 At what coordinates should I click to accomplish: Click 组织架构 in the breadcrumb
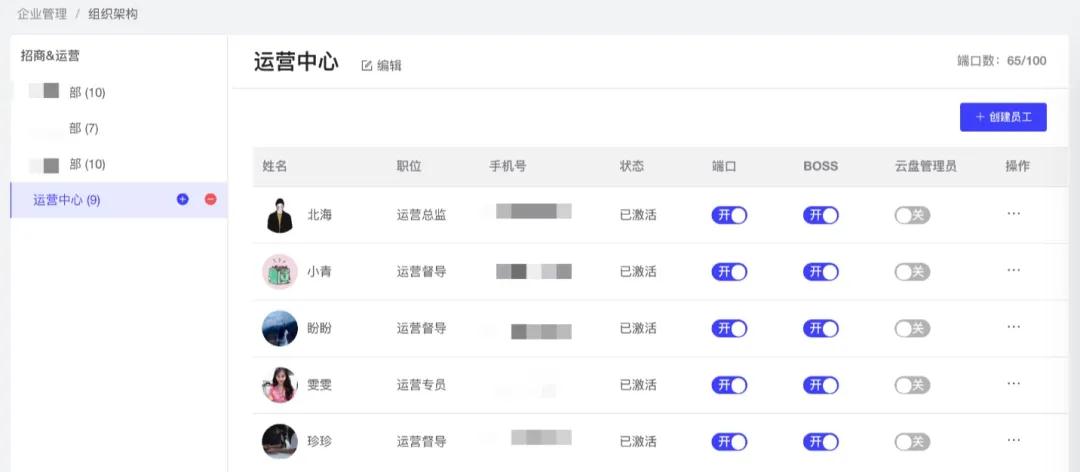[x=113, y=14]
